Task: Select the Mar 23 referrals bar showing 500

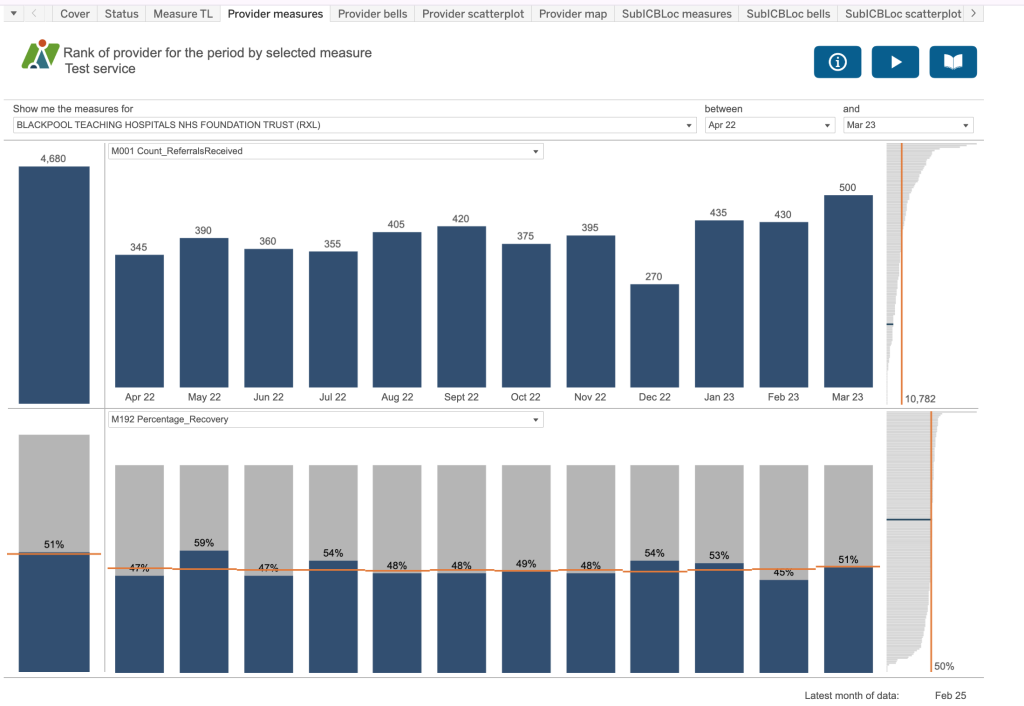Action: pos(848,290)
